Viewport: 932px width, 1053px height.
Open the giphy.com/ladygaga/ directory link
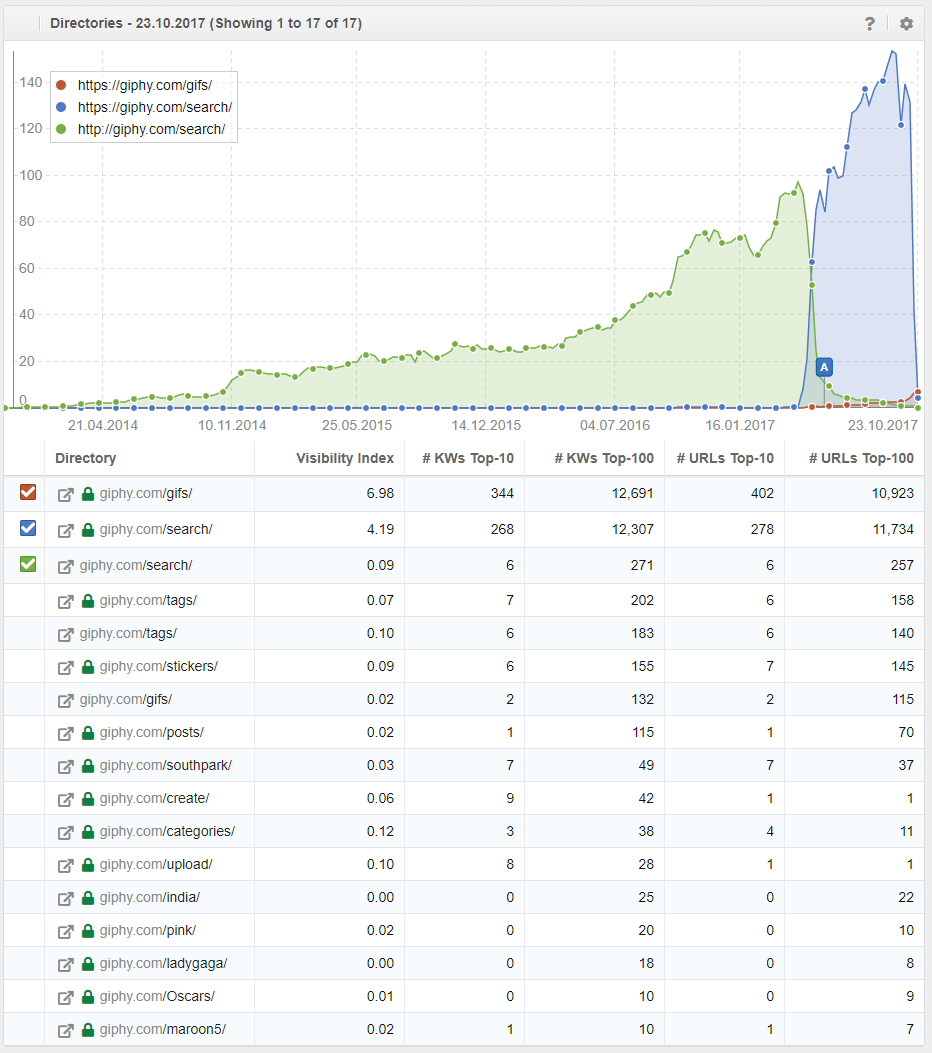point(163,963)
